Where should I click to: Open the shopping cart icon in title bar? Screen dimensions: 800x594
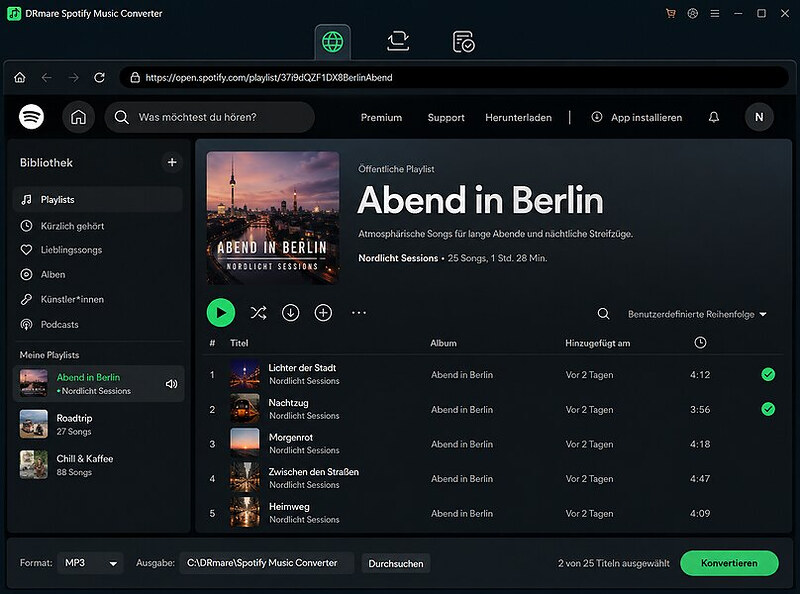(670, 14)
